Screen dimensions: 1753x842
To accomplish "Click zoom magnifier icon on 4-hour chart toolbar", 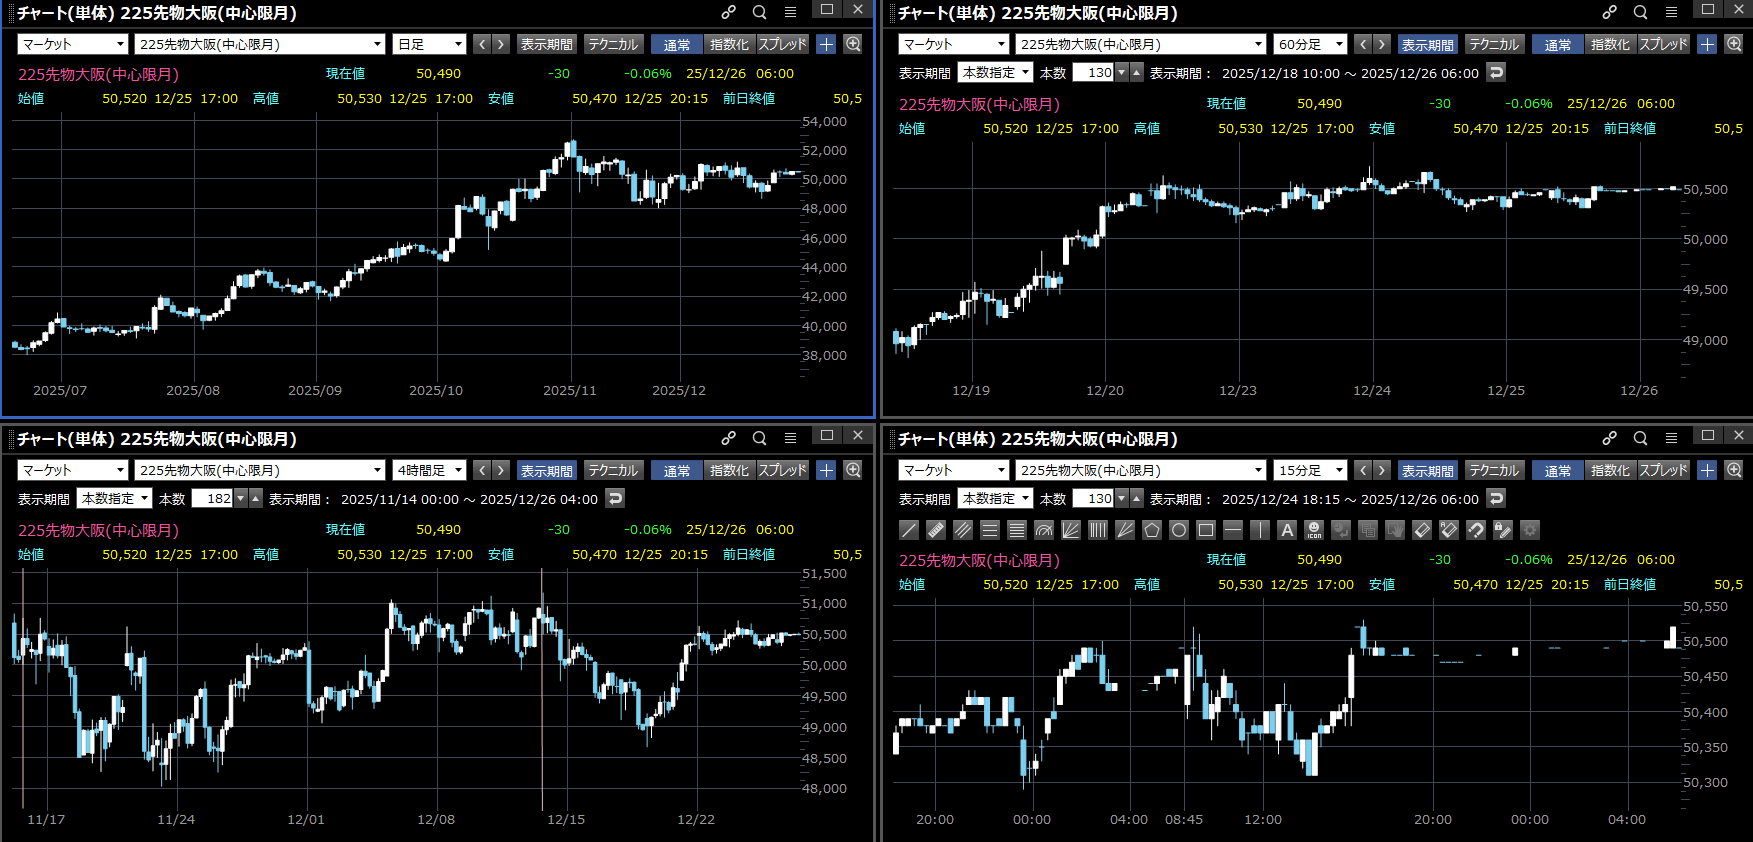I will click(853, 470).
